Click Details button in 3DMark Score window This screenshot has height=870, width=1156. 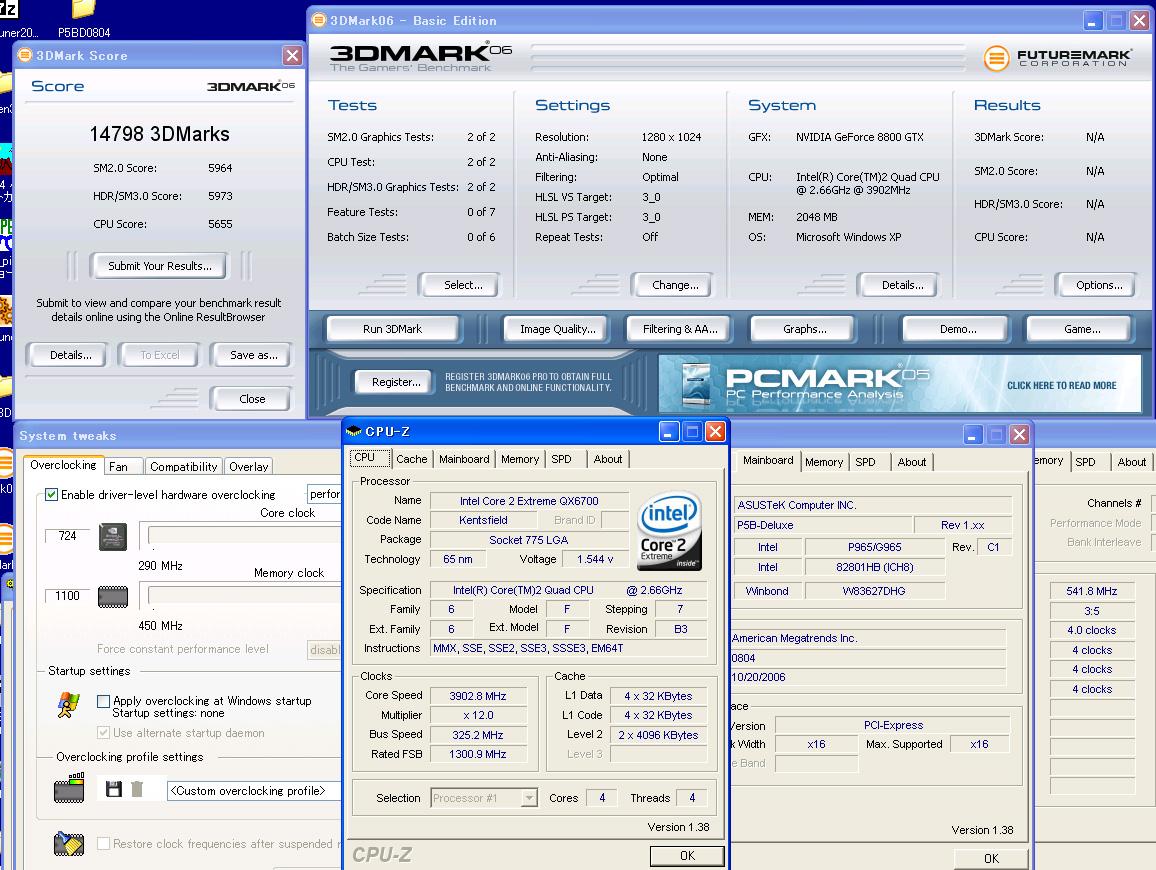71,355
